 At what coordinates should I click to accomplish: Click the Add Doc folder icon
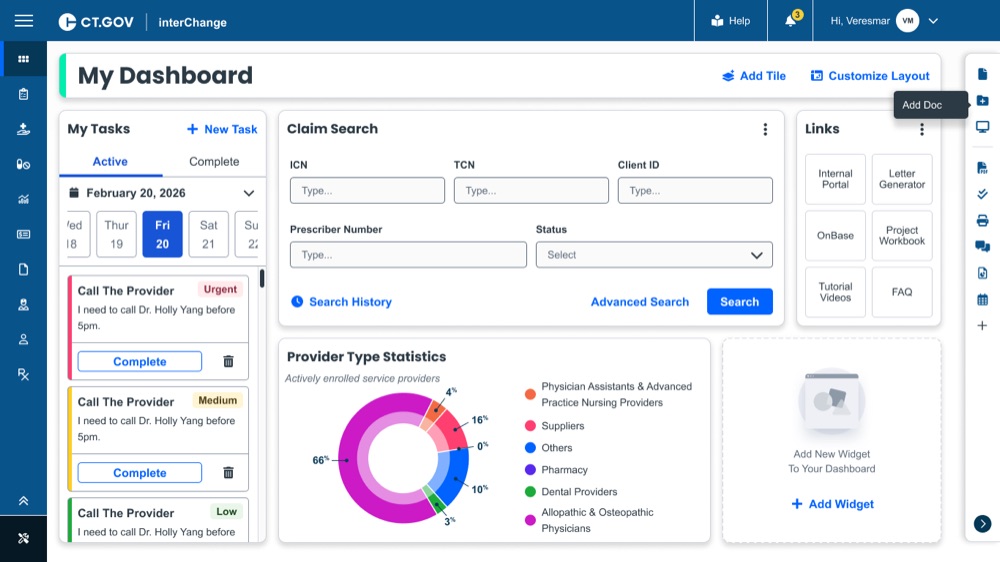click(982, 101)
